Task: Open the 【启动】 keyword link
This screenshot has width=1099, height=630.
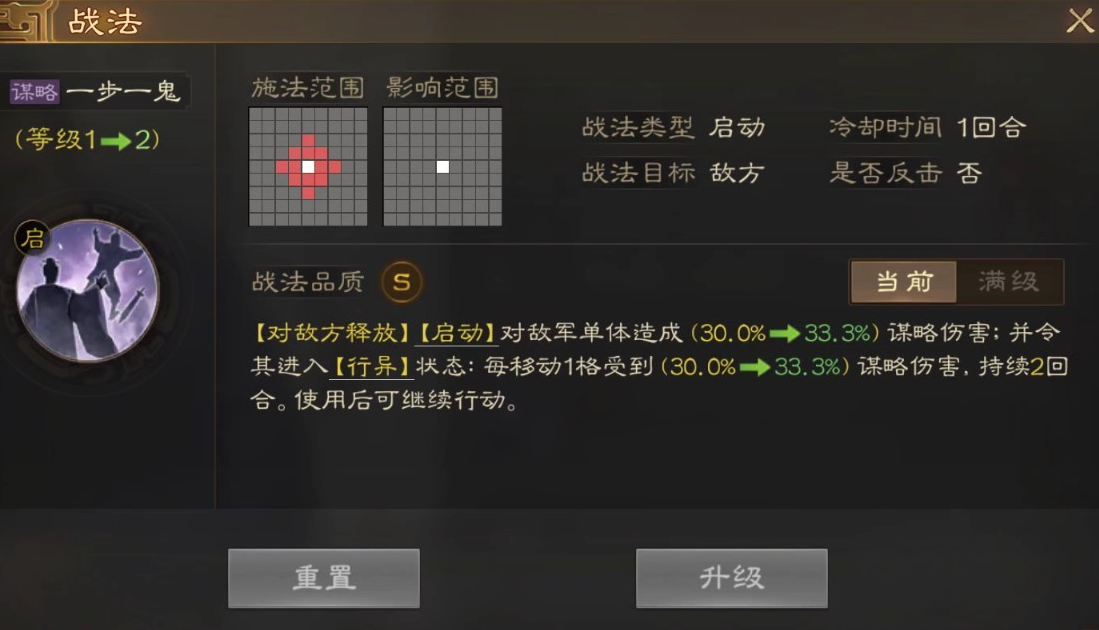Action: 457,332
